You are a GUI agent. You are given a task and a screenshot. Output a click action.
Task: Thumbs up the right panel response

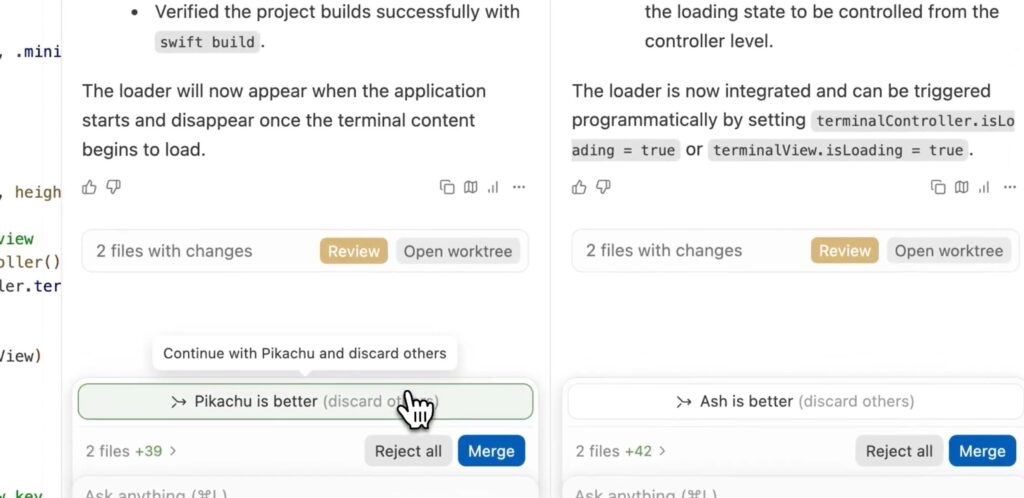pos(579,187)
